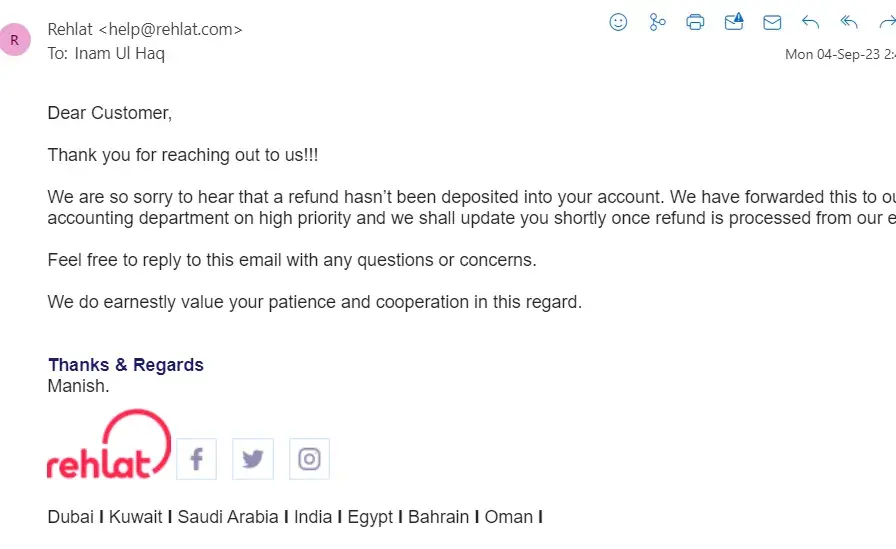
Task: Click the share branch icon in toolbar
Action: [657, 22]
